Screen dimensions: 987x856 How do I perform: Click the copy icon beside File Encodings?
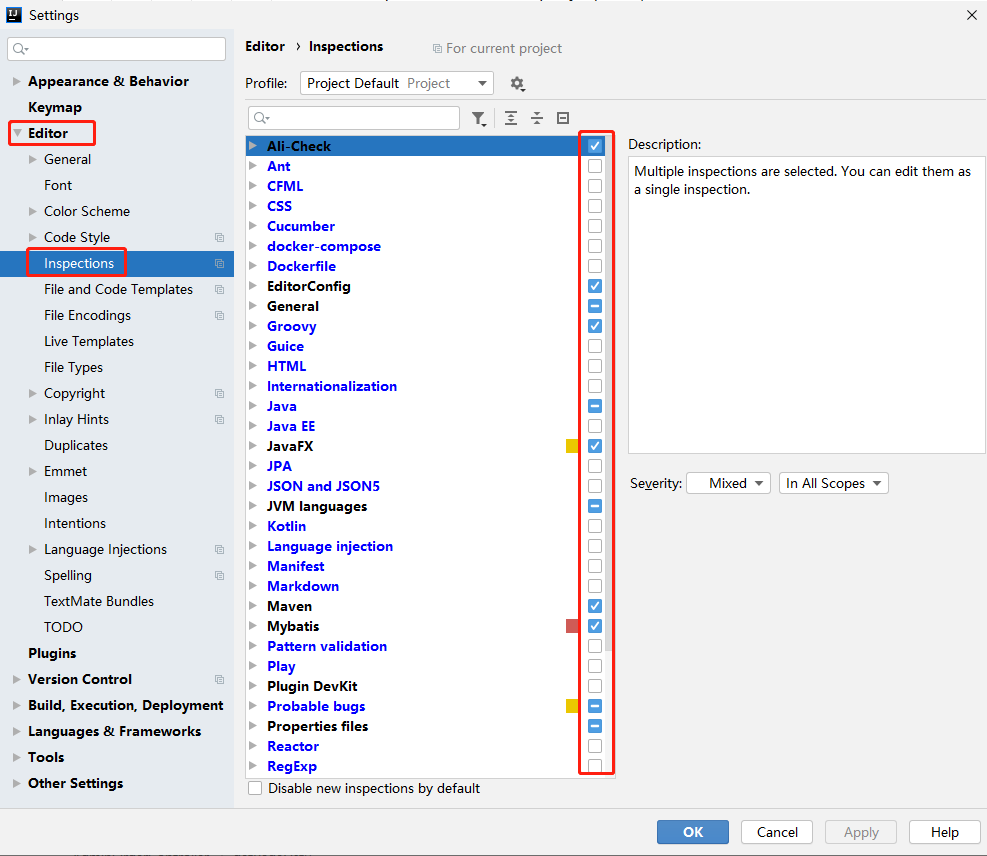coord(220,315)
